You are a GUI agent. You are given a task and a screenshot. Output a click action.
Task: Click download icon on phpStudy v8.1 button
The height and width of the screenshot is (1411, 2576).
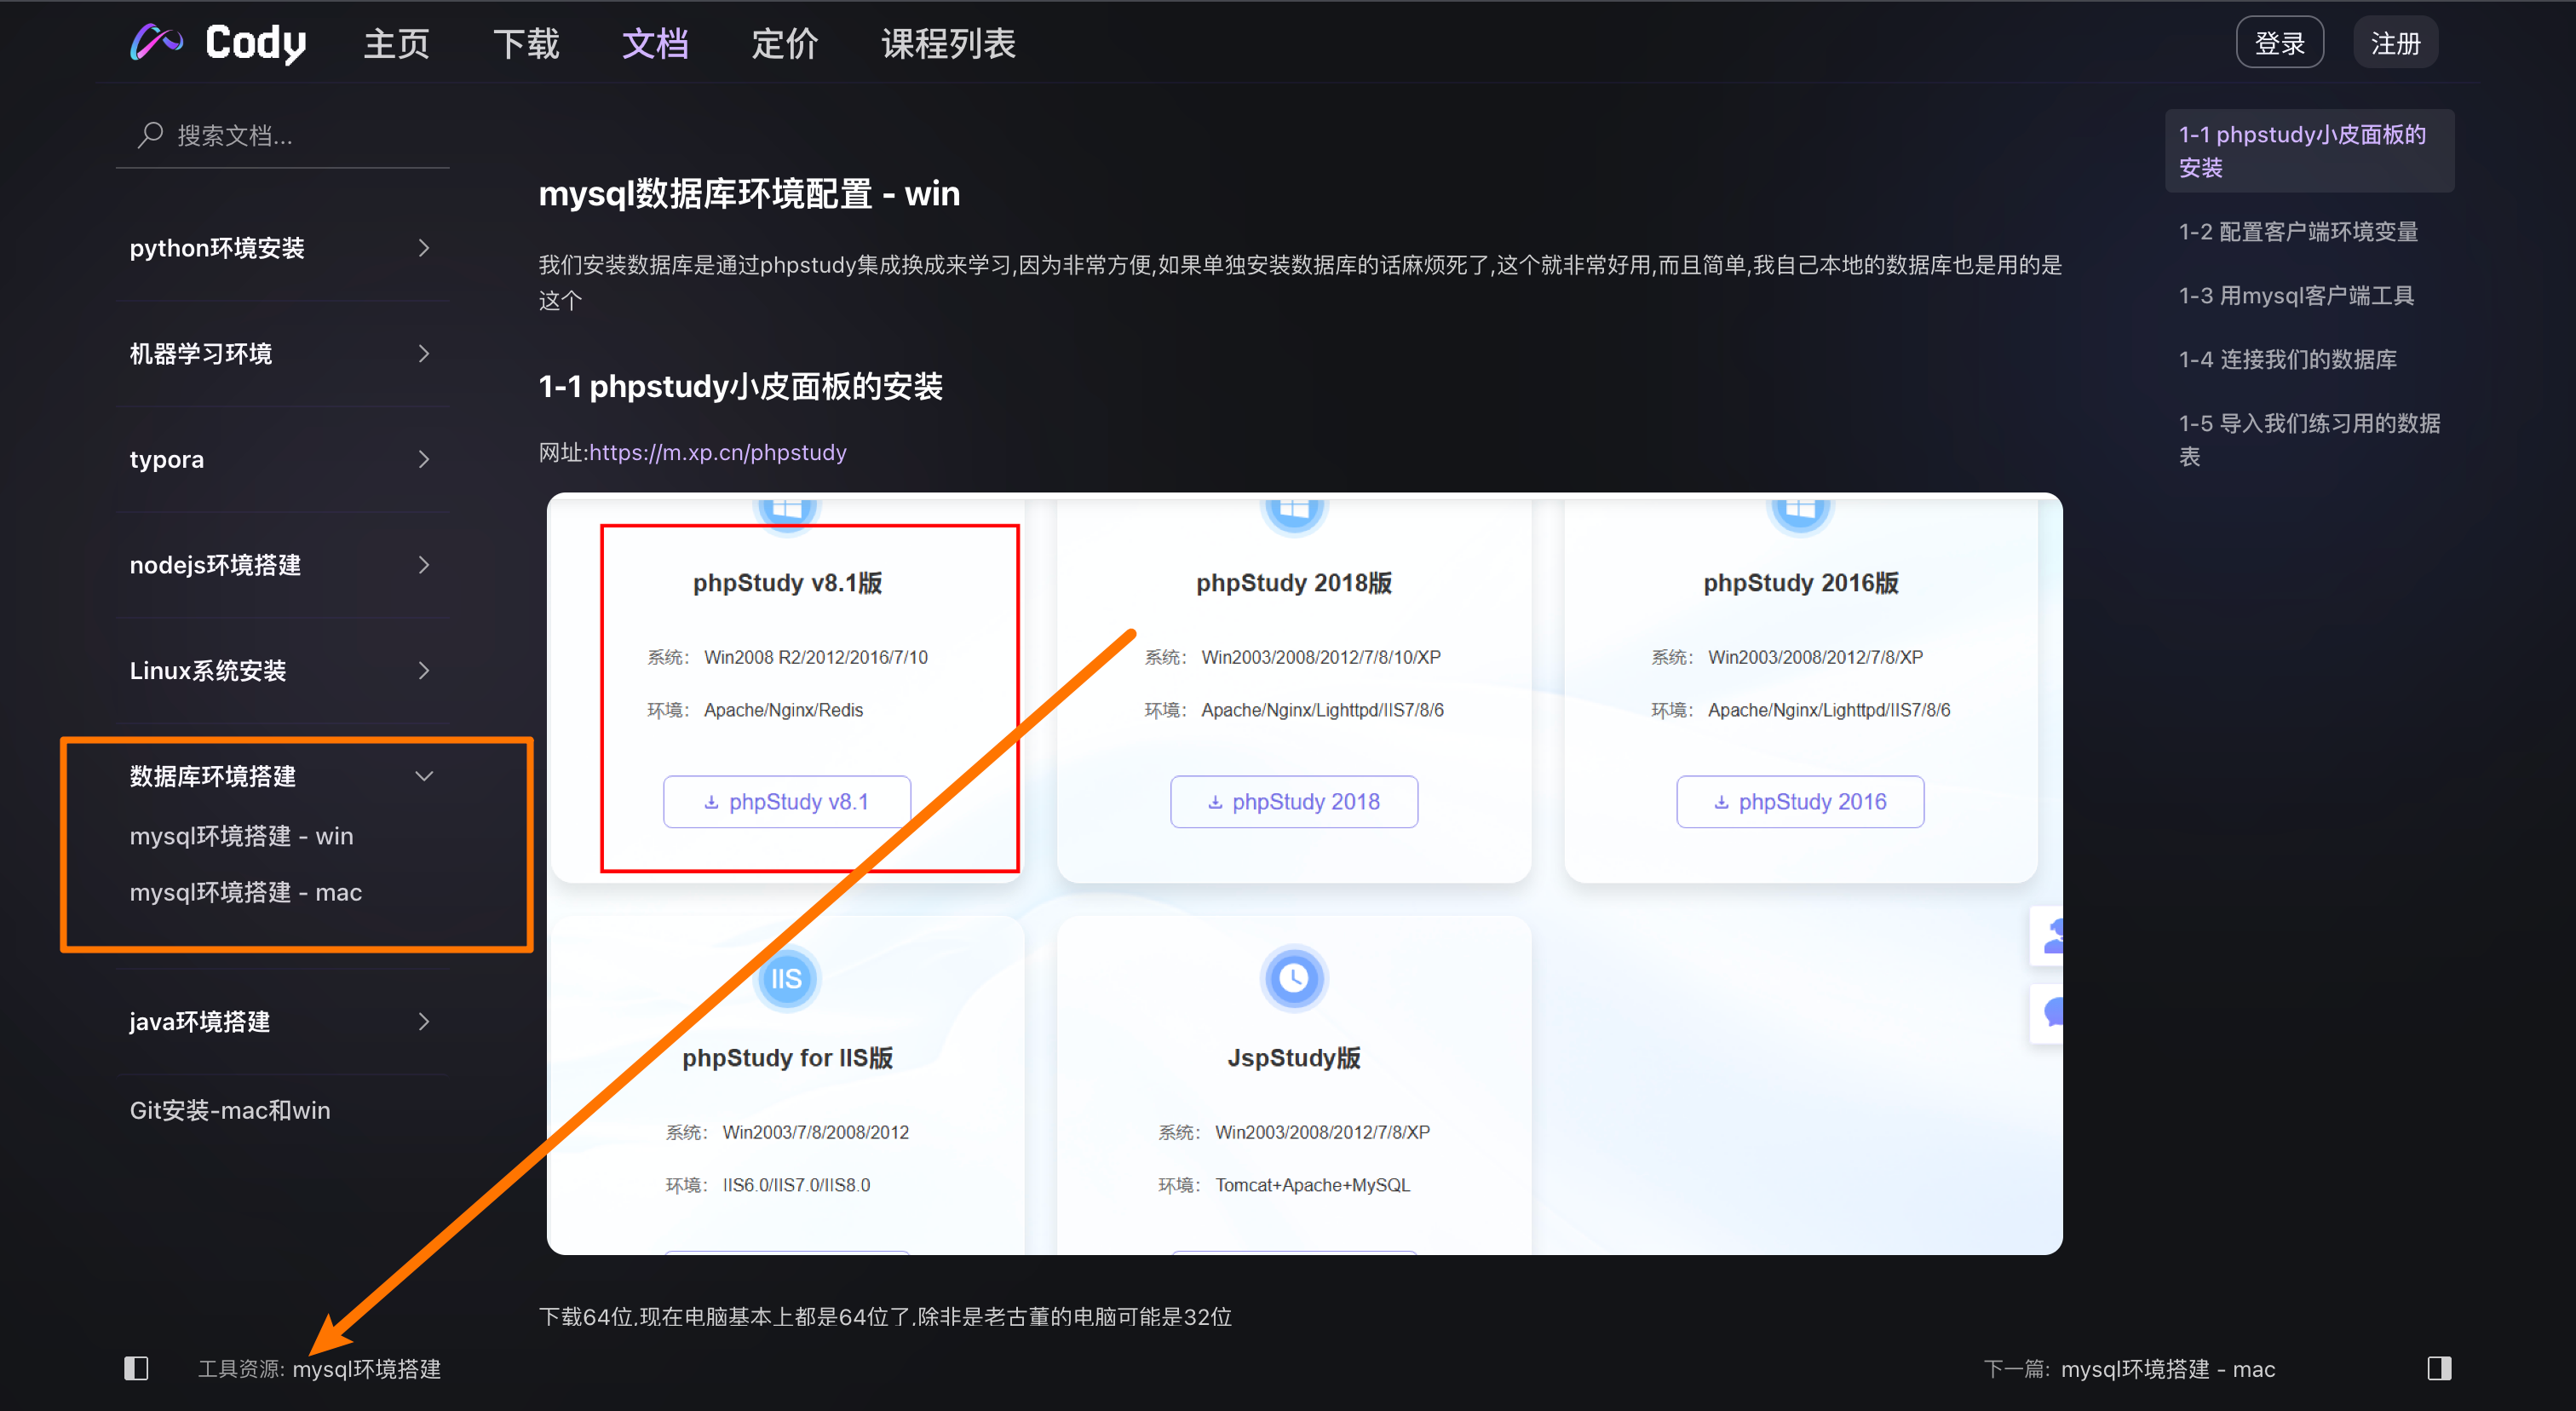711,802
